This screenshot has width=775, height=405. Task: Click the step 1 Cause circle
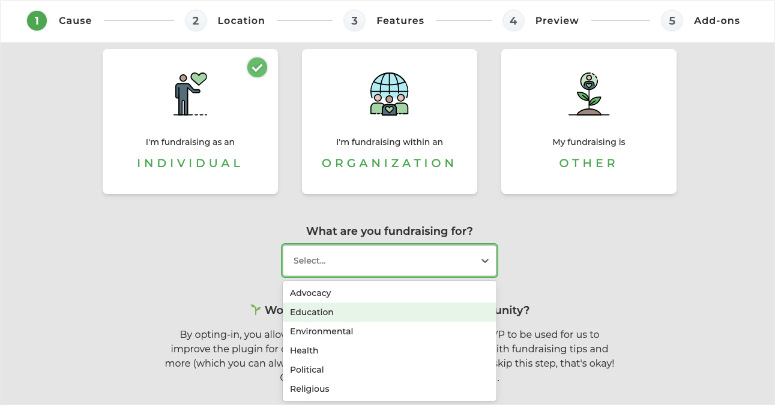click(x=37, y=21)
